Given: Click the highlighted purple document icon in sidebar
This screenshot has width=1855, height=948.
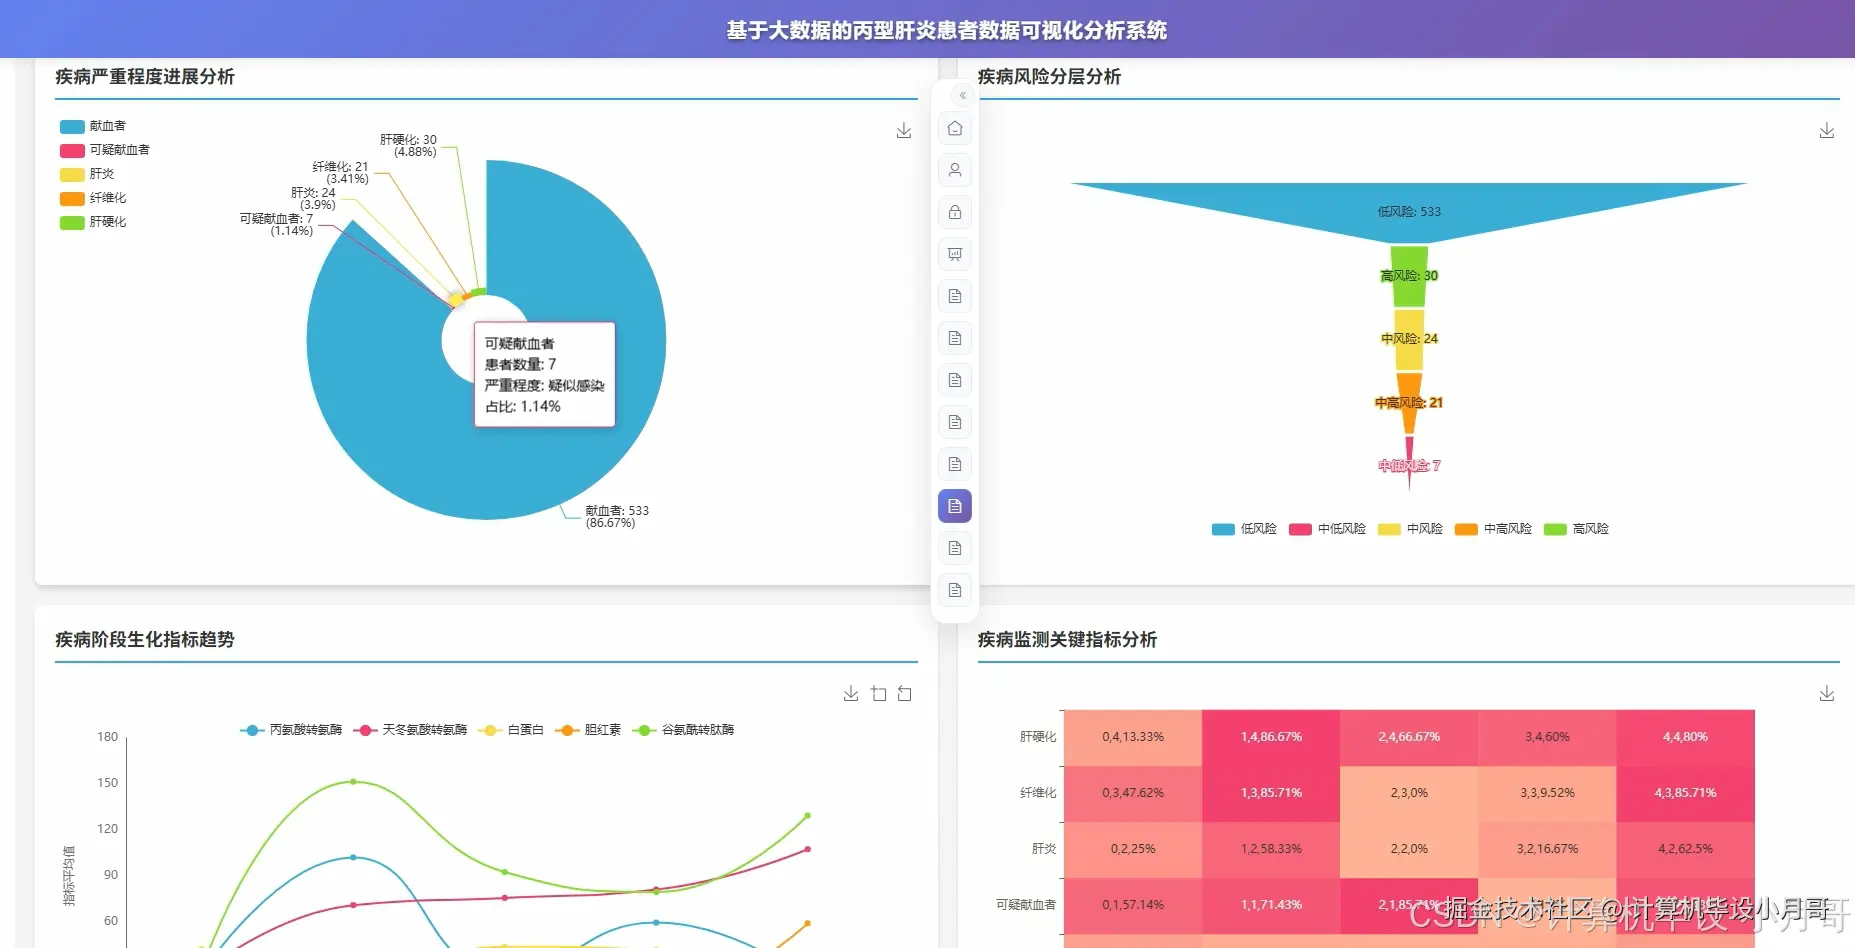Looking at the screenshot, I should pos(954,506).
